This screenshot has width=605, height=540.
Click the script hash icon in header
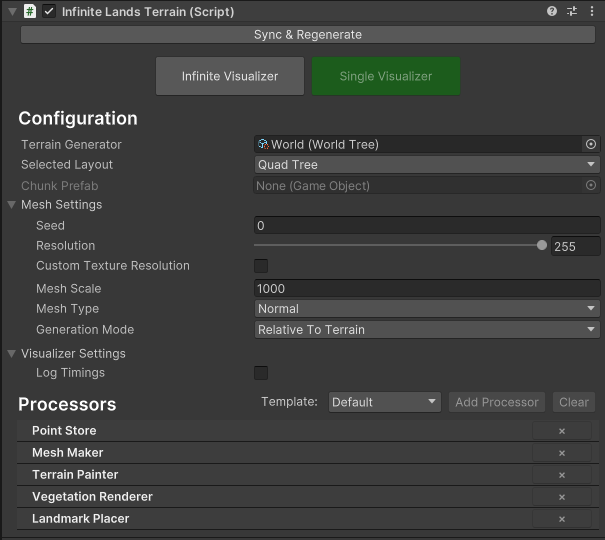(30, 11)
